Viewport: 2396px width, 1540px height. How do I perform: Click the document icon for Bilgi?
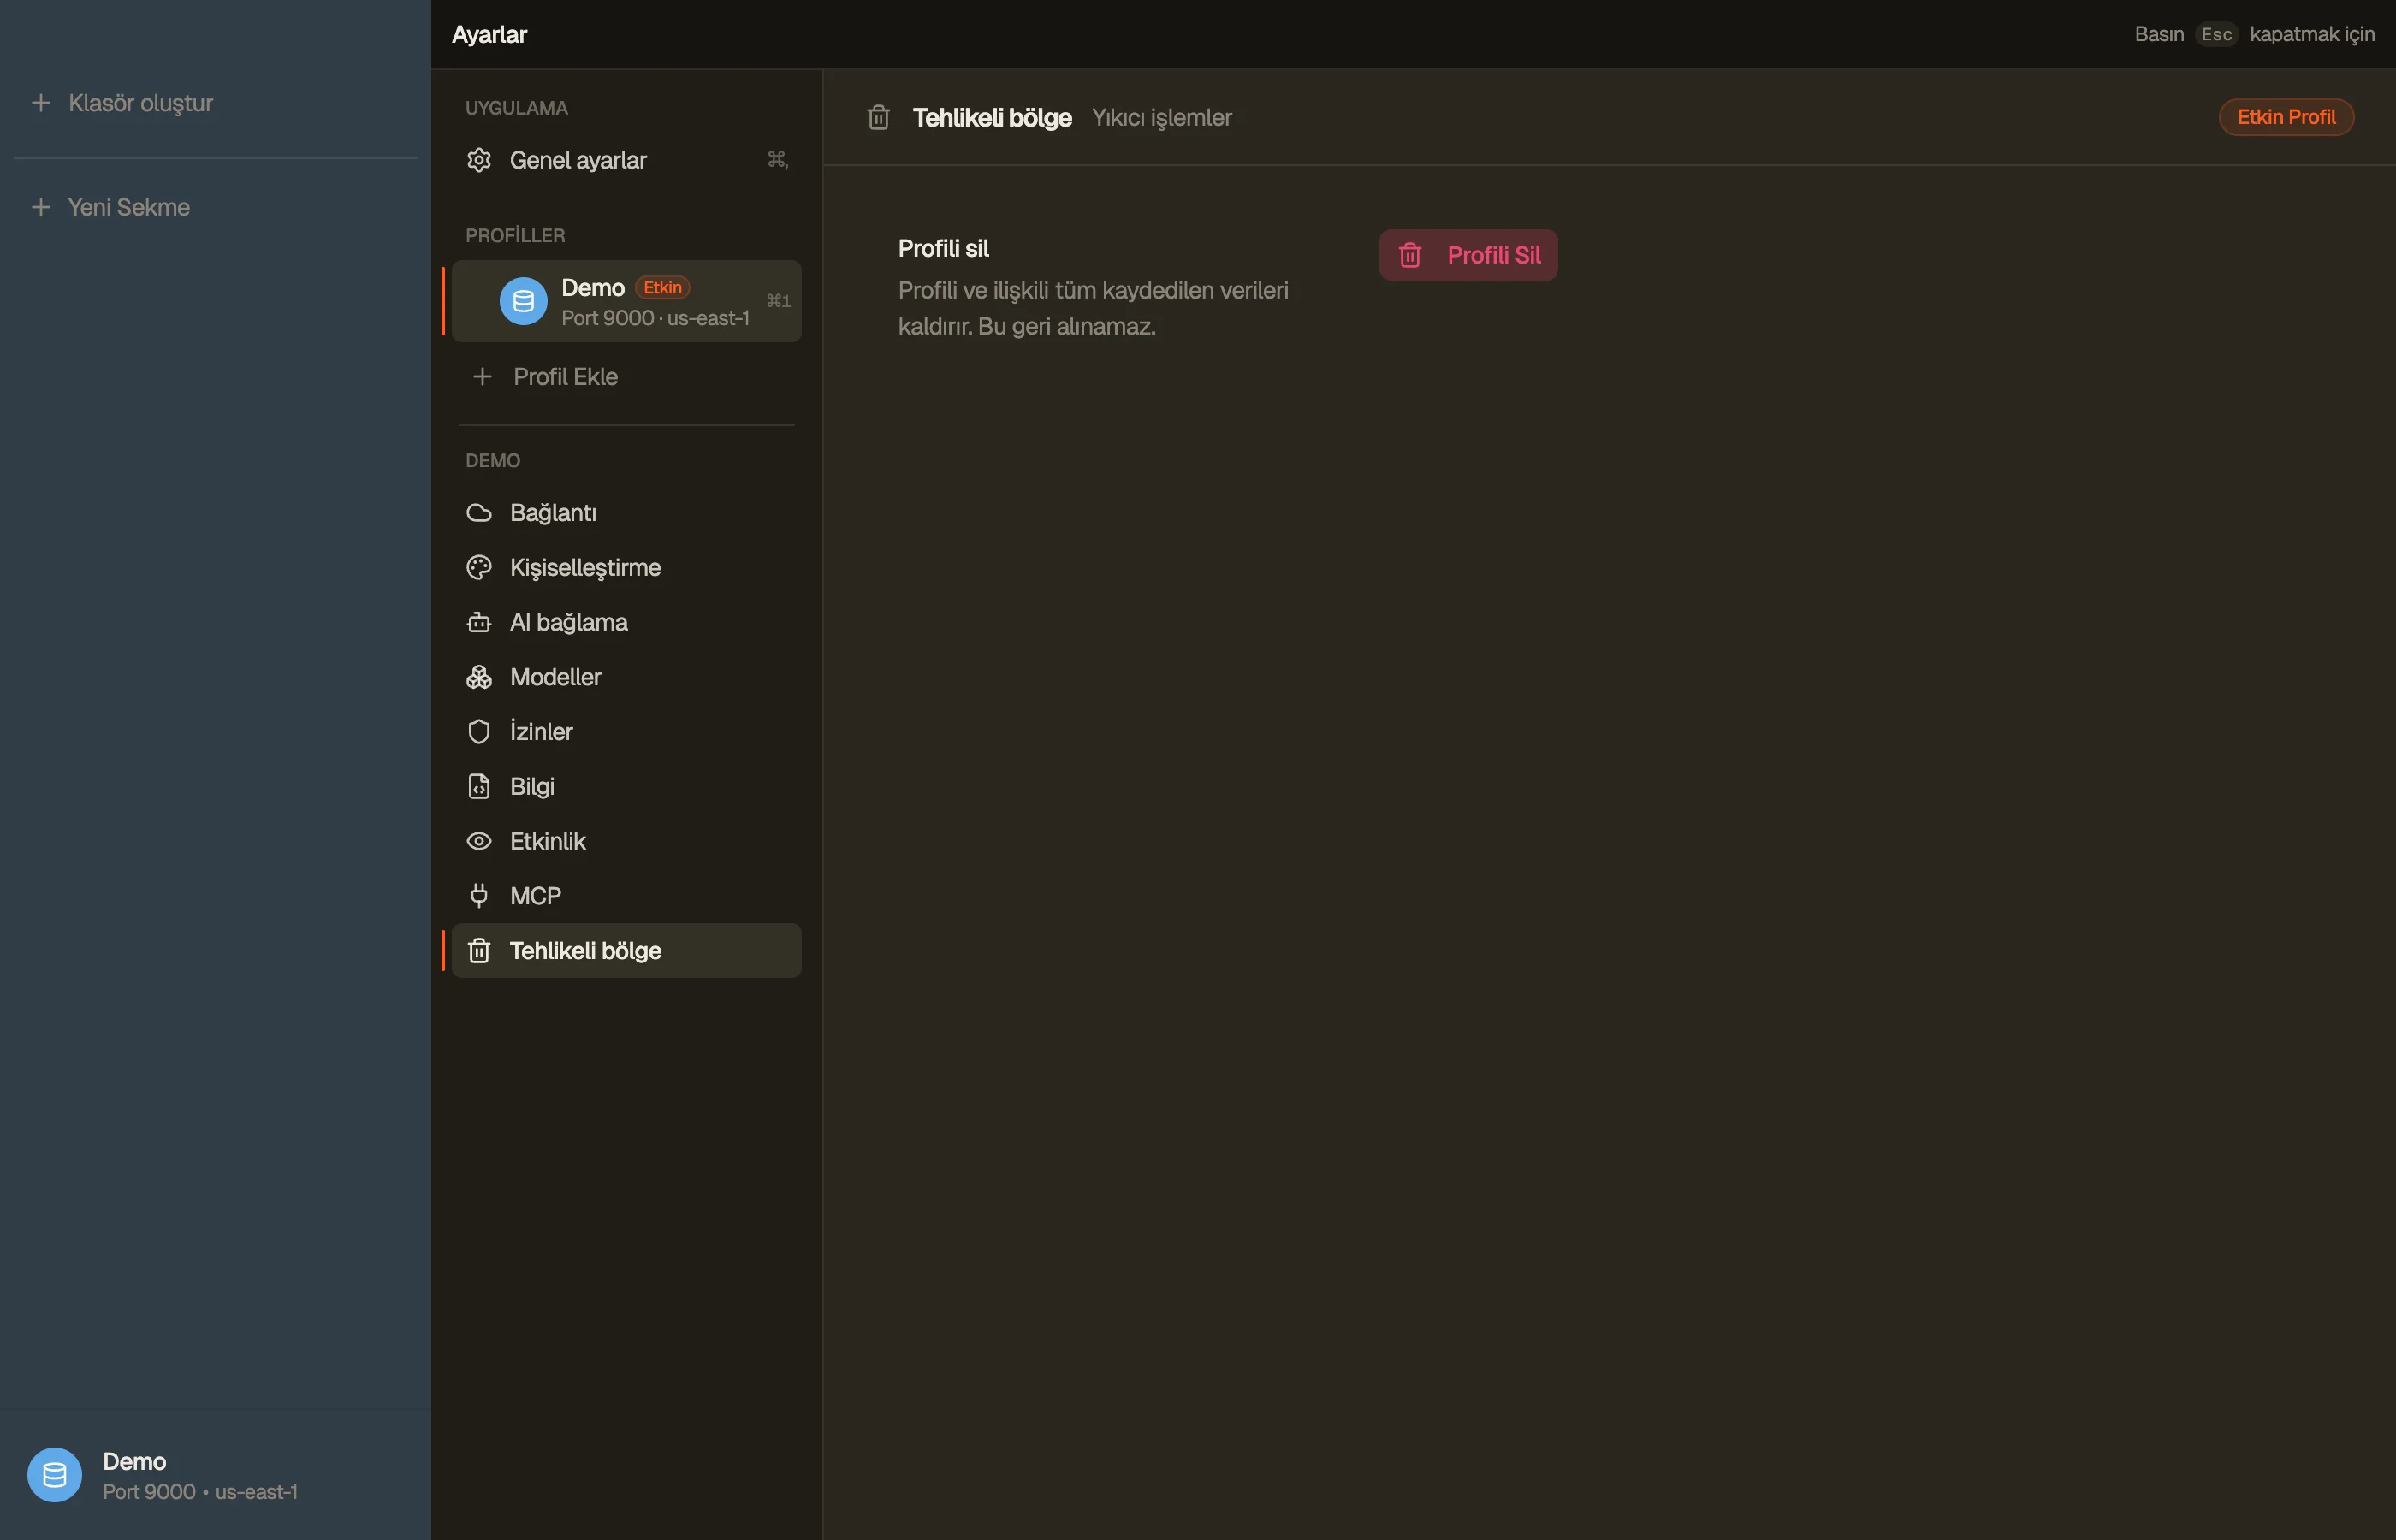479,786
